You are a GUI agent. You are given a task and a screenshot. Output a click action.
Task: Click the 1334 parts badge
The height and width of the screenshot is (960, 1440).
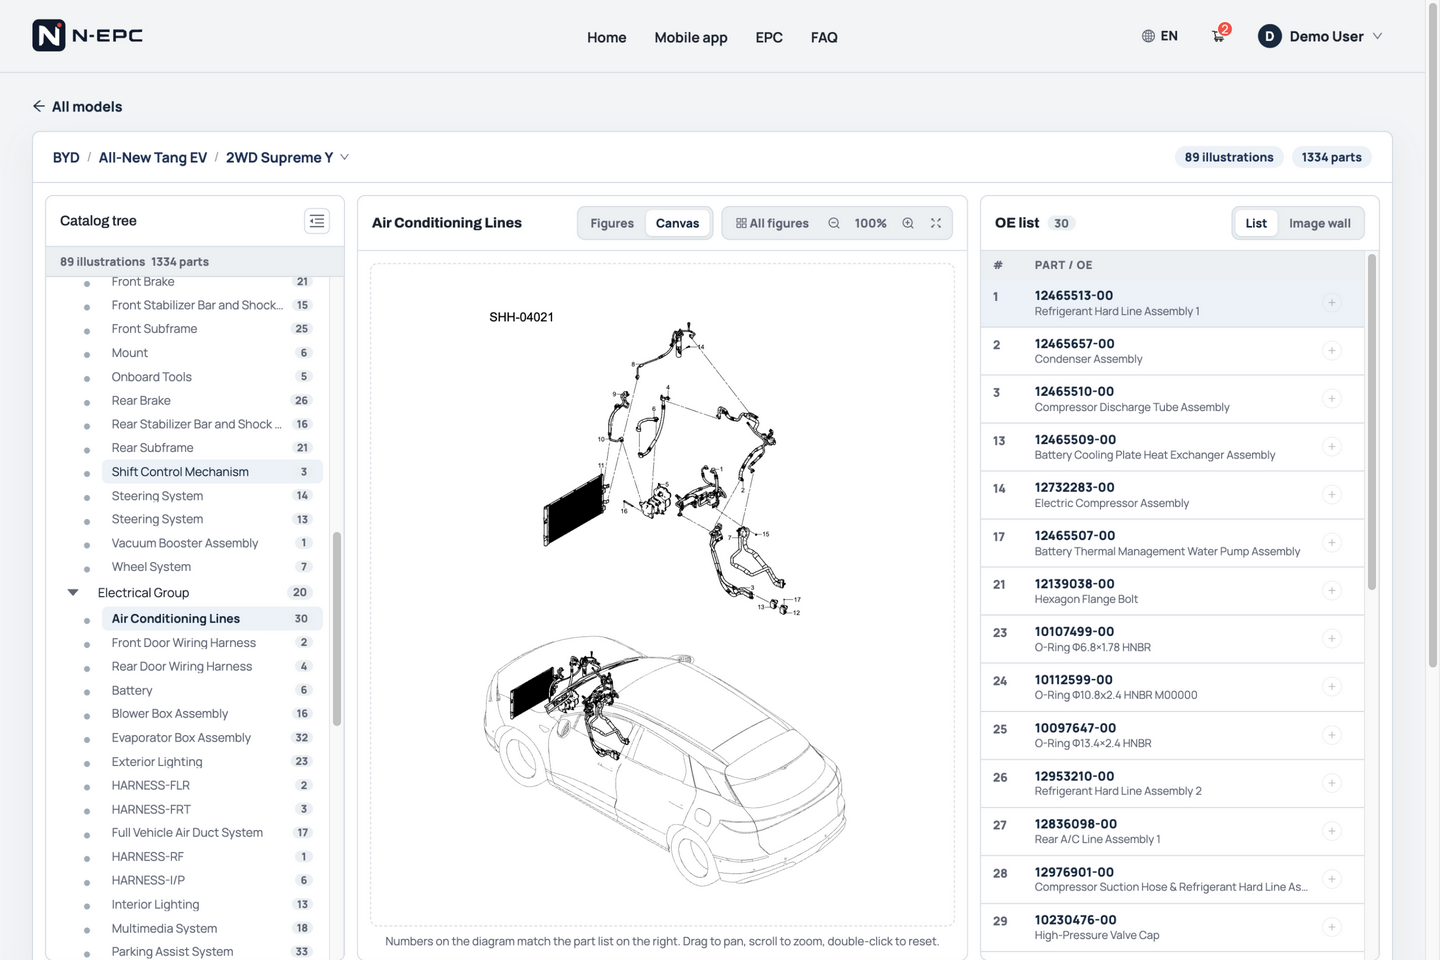(1331, 157)
